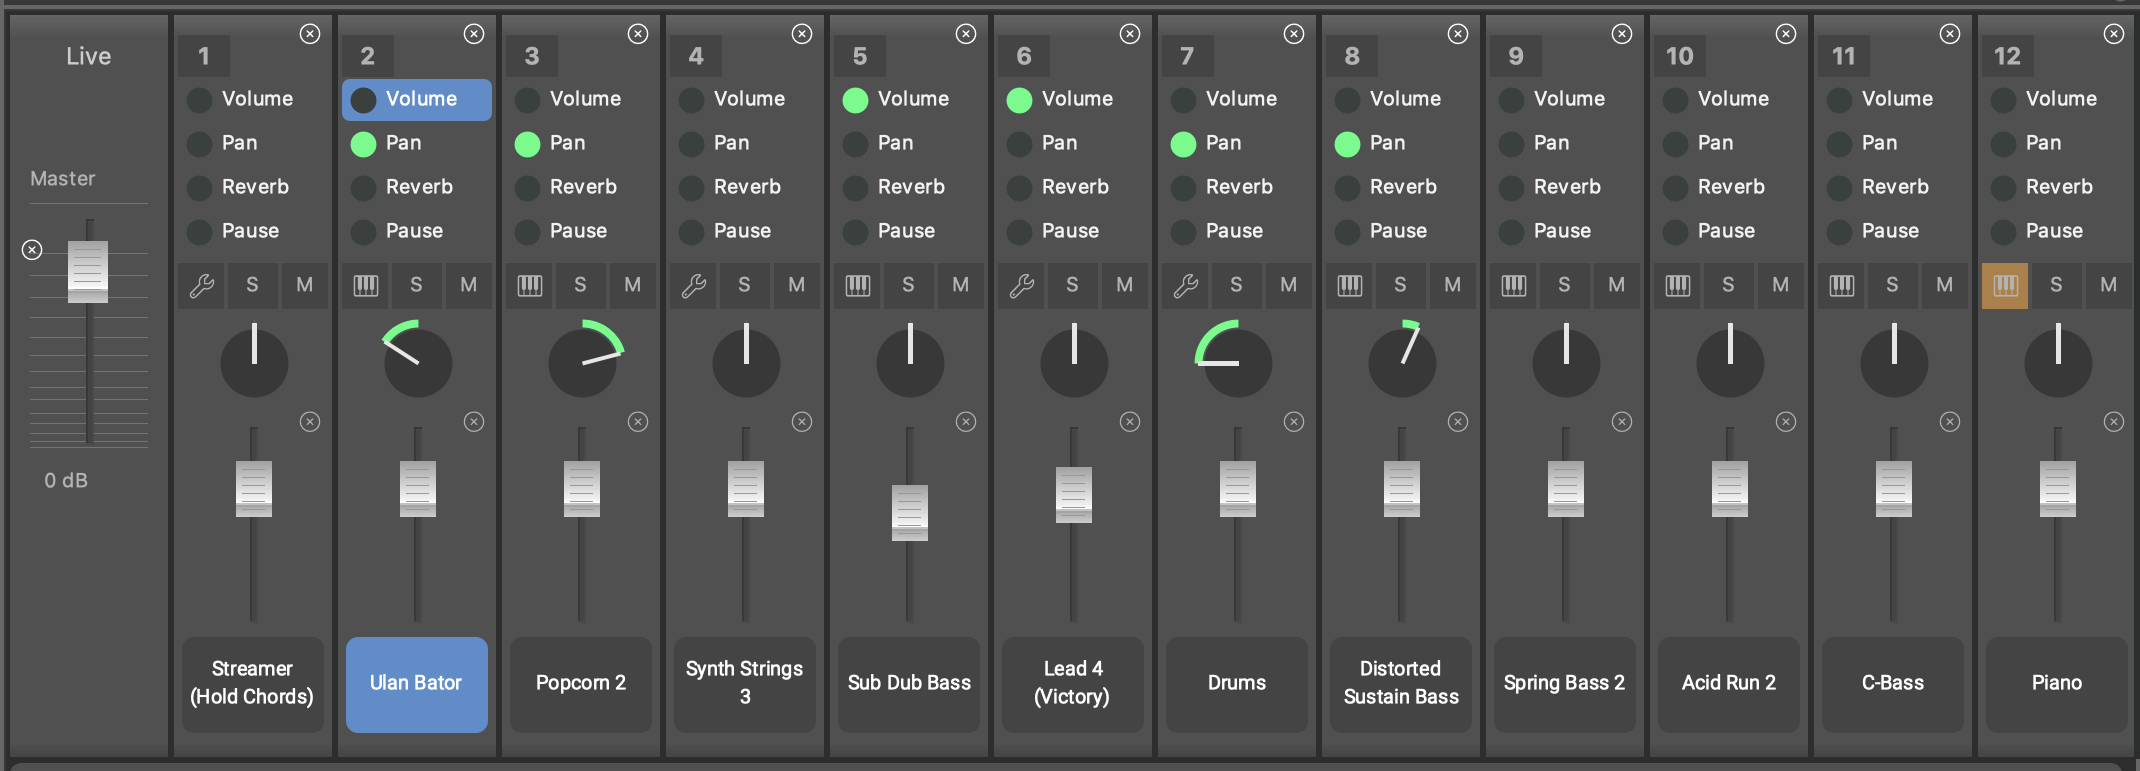The width and height of the screenshot is (2140, 771).
Task: Turn on Pause for channel 6
Action: [x=1019, y=232]
